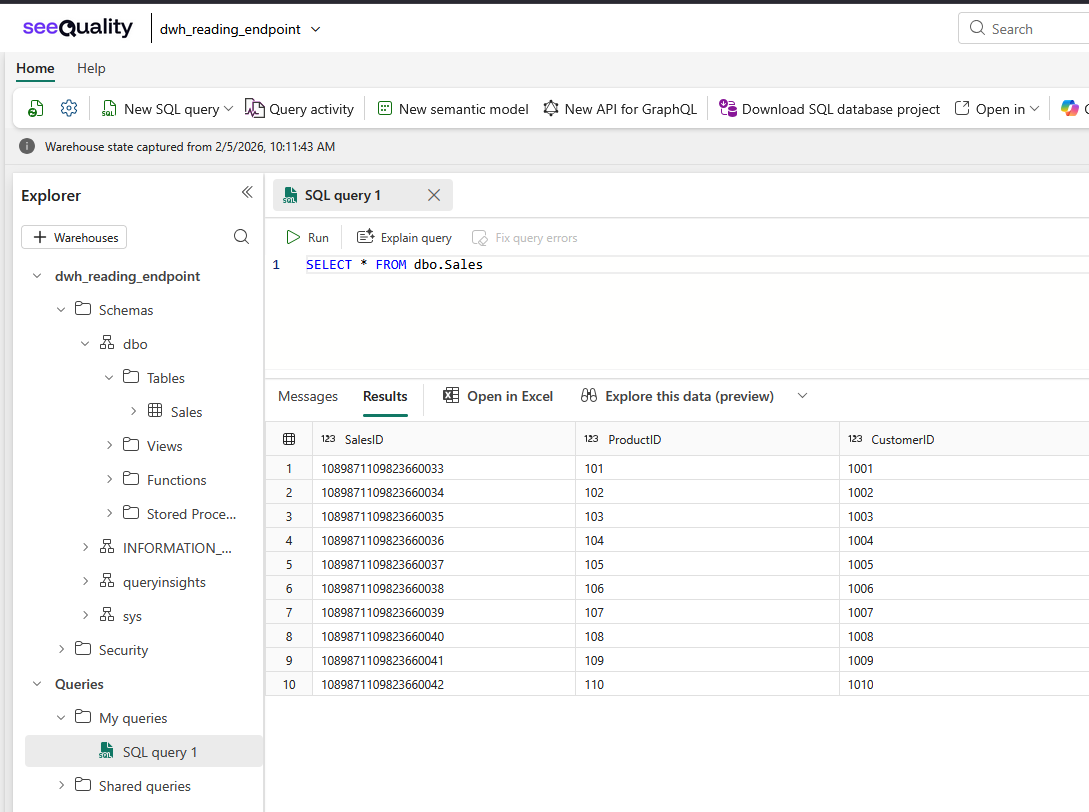
Task: Select SQL query 1 under My queries
Action: tap(159, 752)
